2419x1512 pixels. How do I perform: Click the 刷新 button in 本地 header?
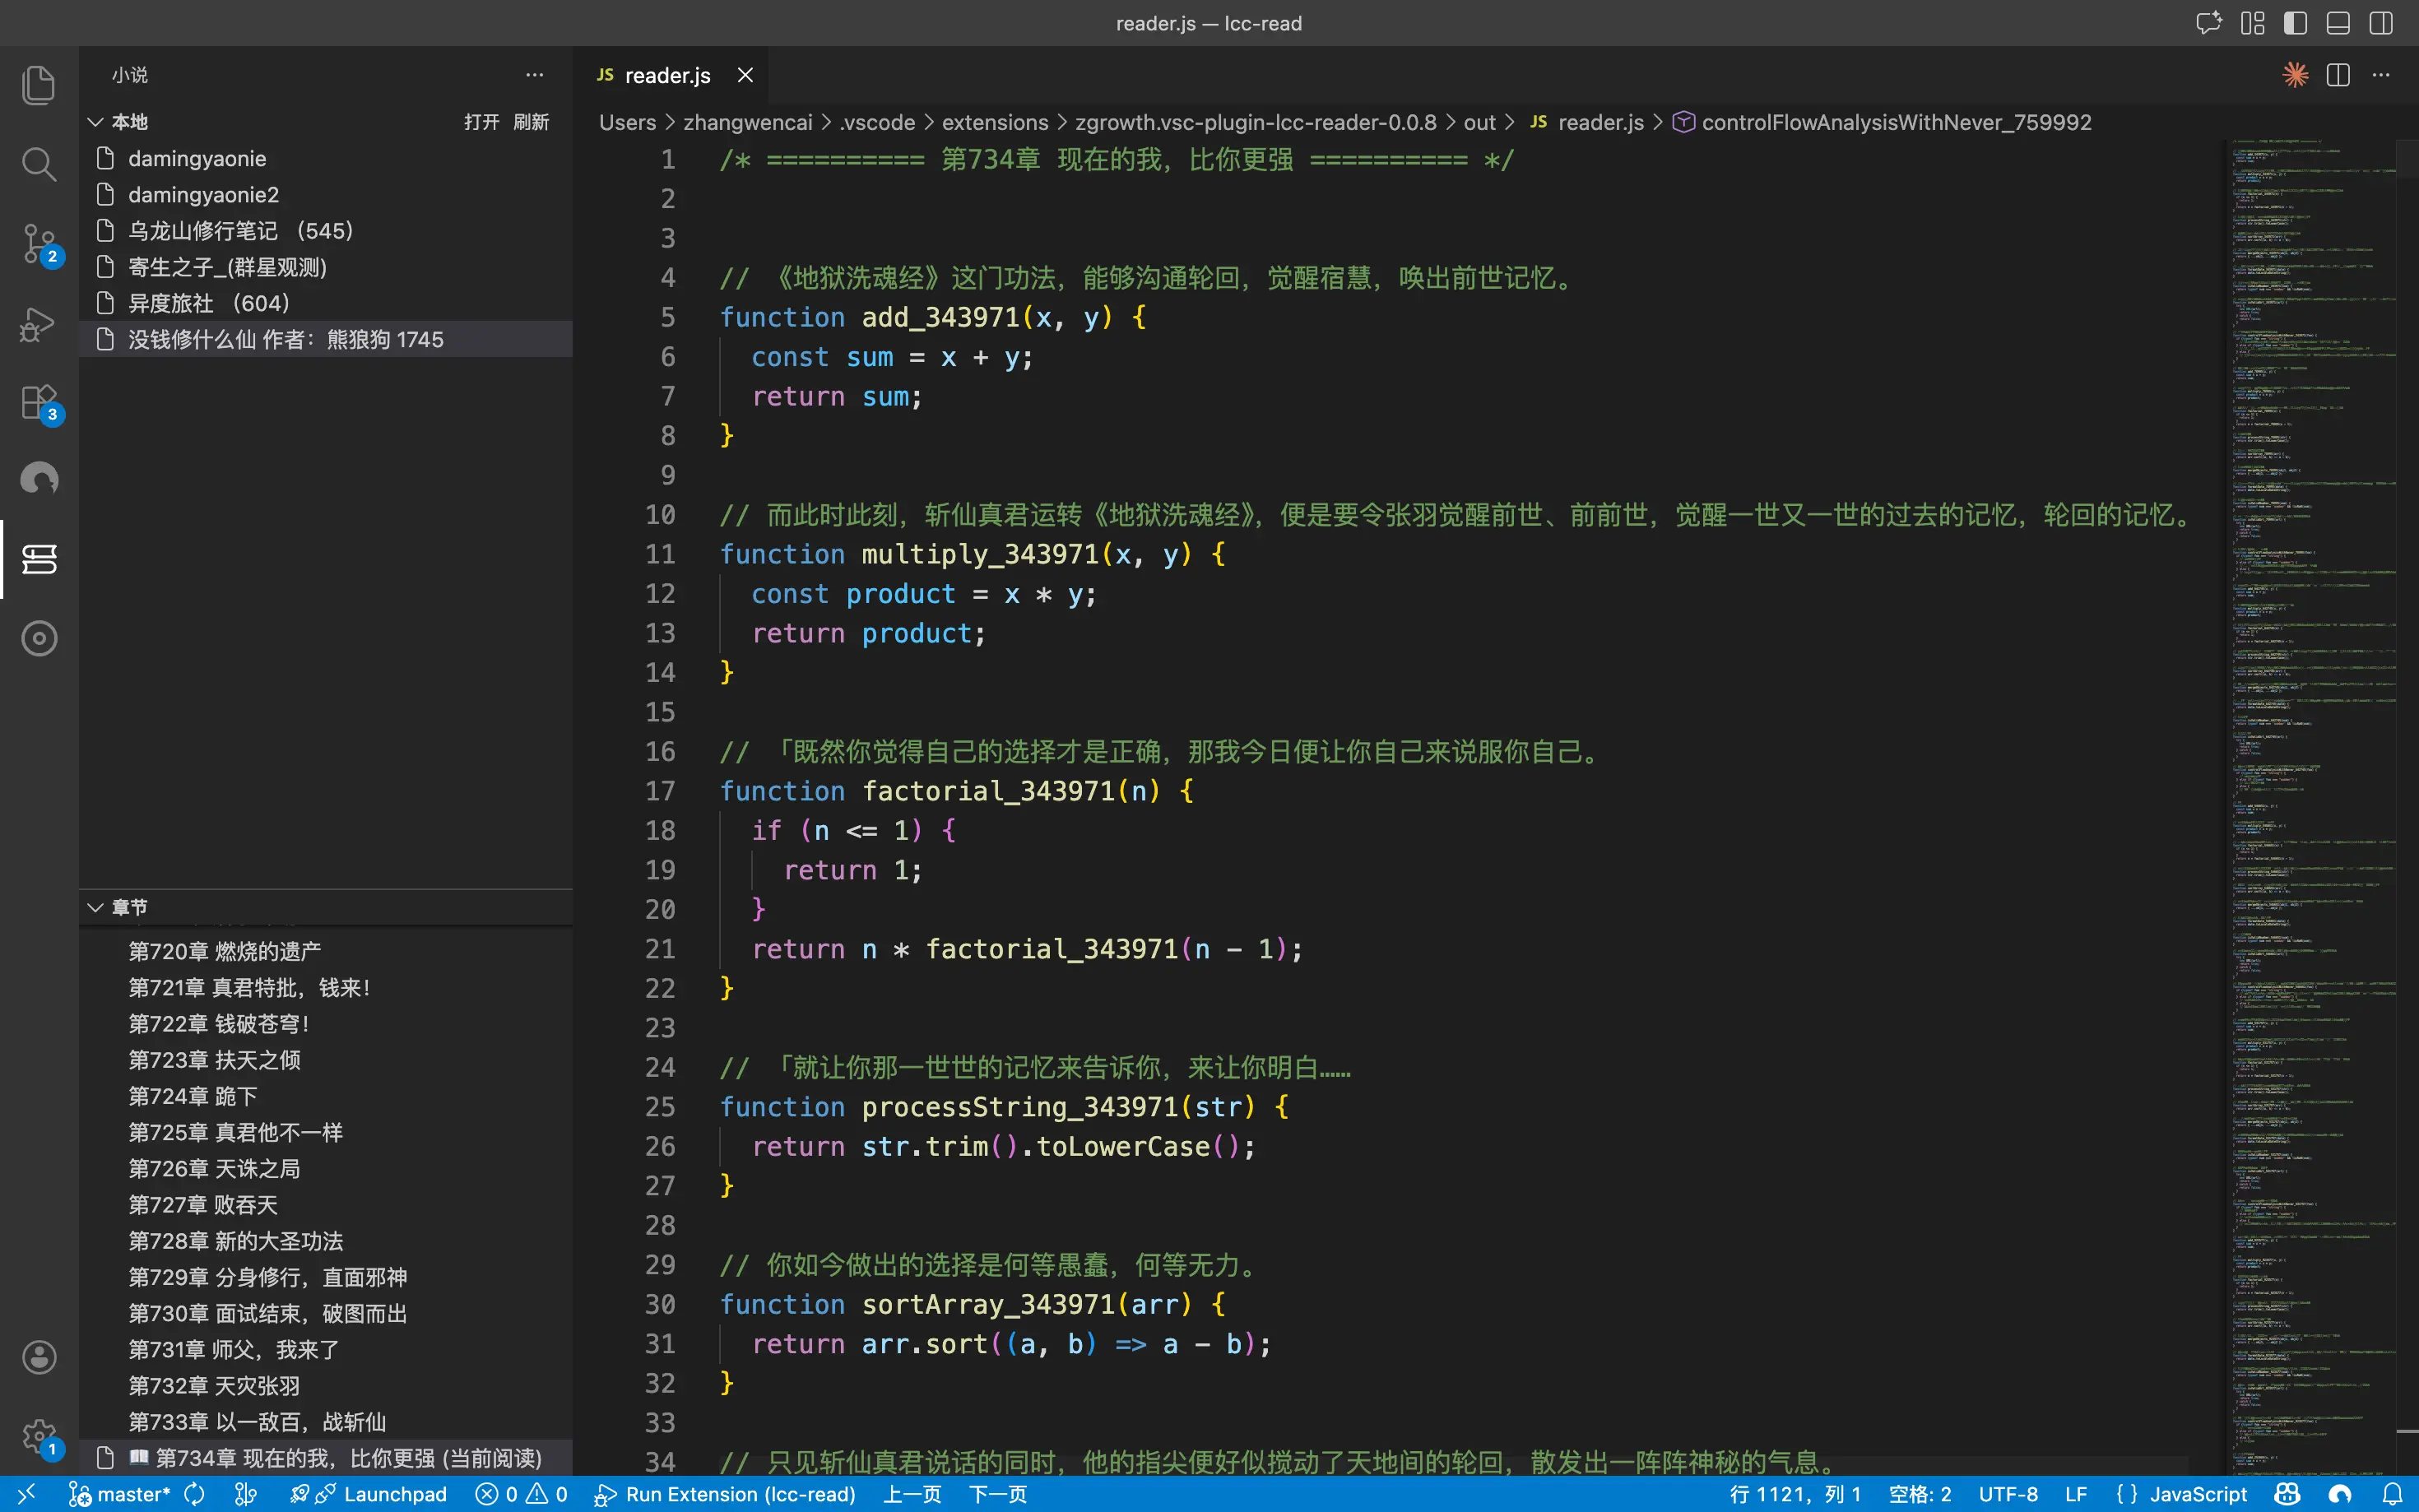click(531, 122)
